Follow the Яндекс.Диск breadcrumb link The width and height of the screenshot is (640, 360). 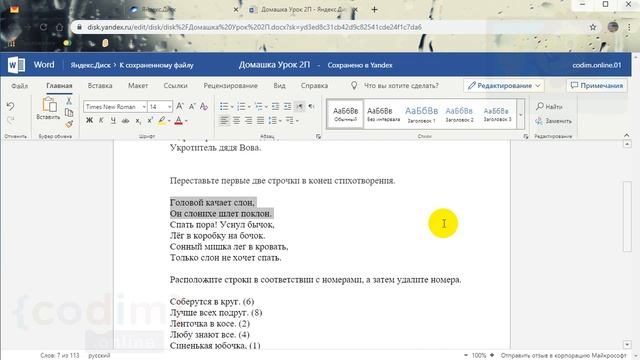[90, 65]
